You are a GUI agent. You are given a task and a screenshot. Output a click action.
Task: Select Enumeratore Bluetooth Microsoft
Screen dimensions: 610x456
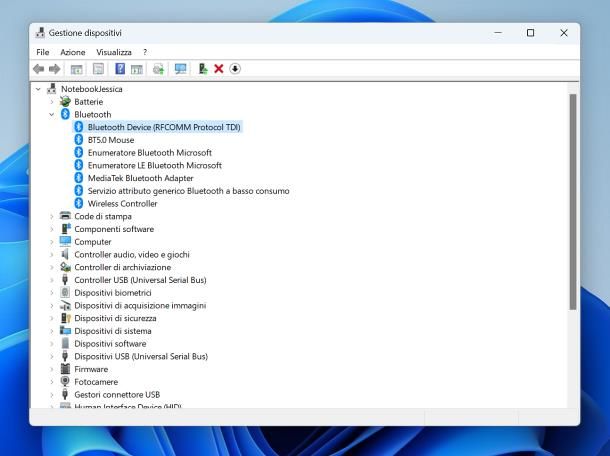pyautogui.click(x=150, y=153)
